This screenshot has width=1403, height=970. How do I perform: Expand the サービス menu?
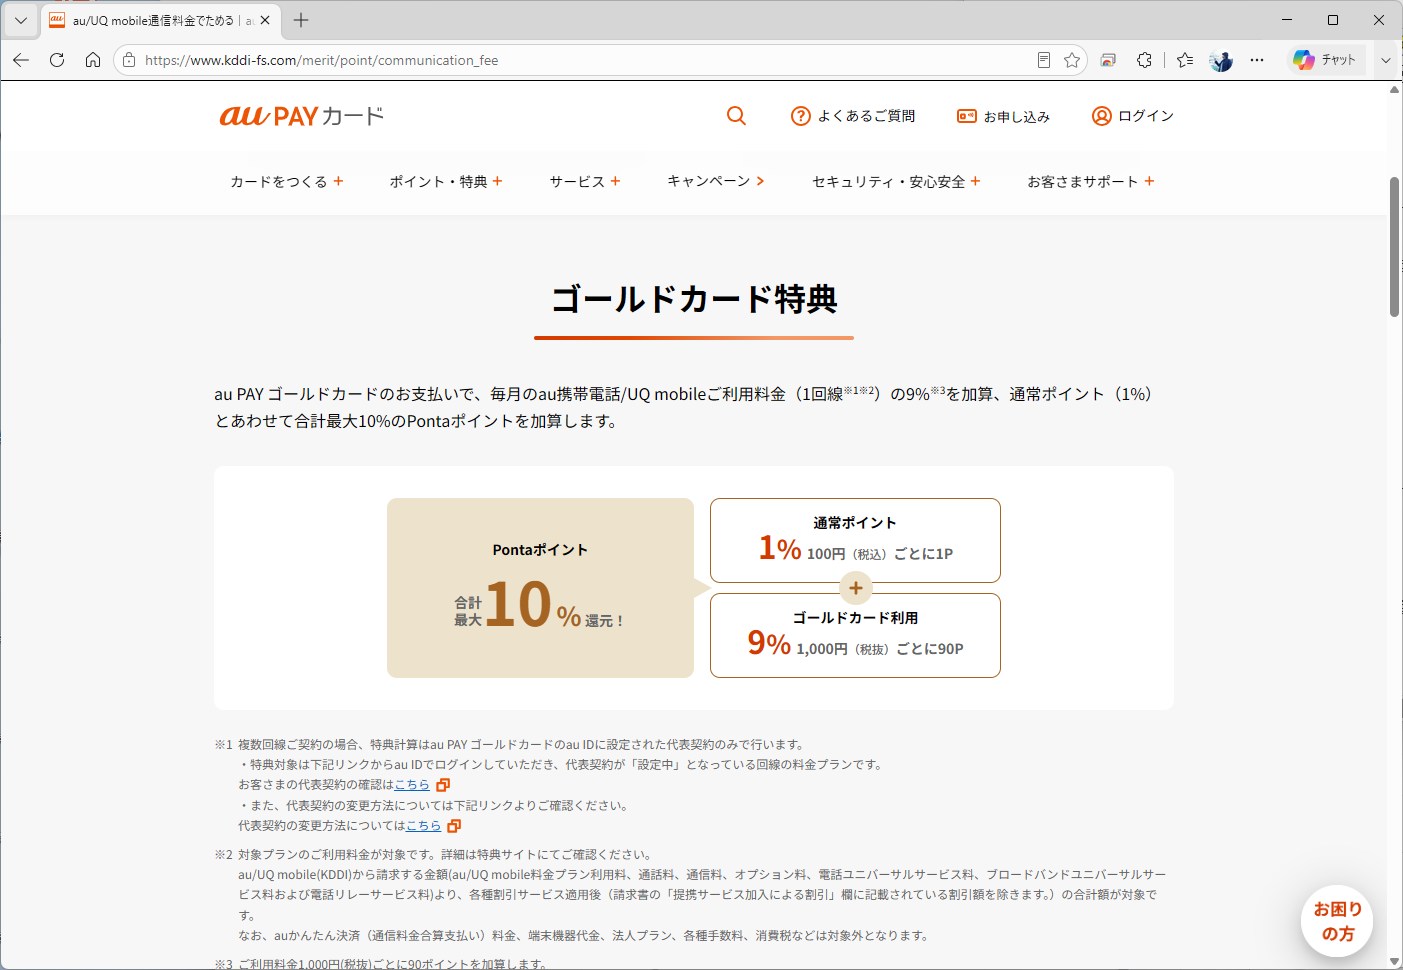tap(585, 181)
